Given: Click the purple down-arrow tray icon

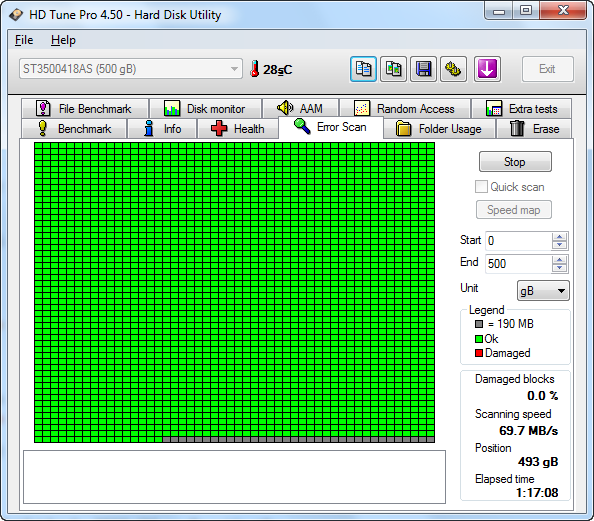Looking at the screenshot, I should pyautogui.click(x=487, y=69).
